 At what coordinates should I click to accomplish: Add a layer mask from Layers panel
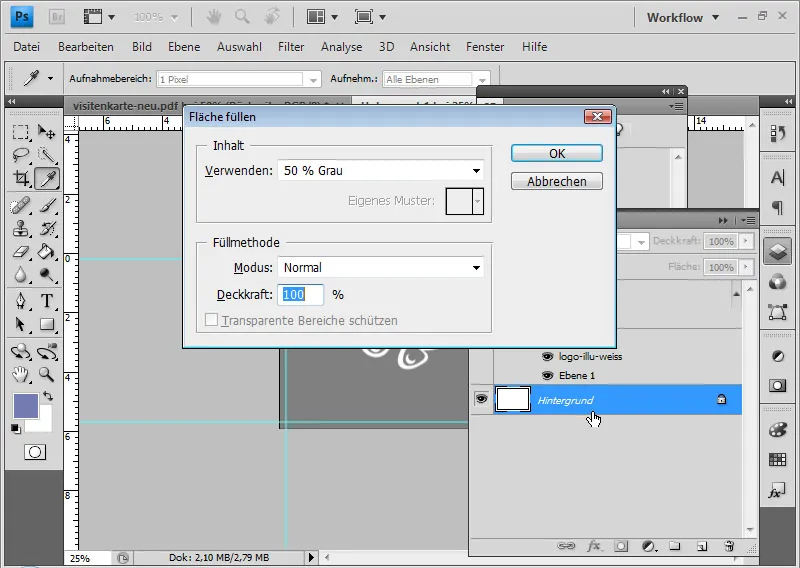(621, 546)
